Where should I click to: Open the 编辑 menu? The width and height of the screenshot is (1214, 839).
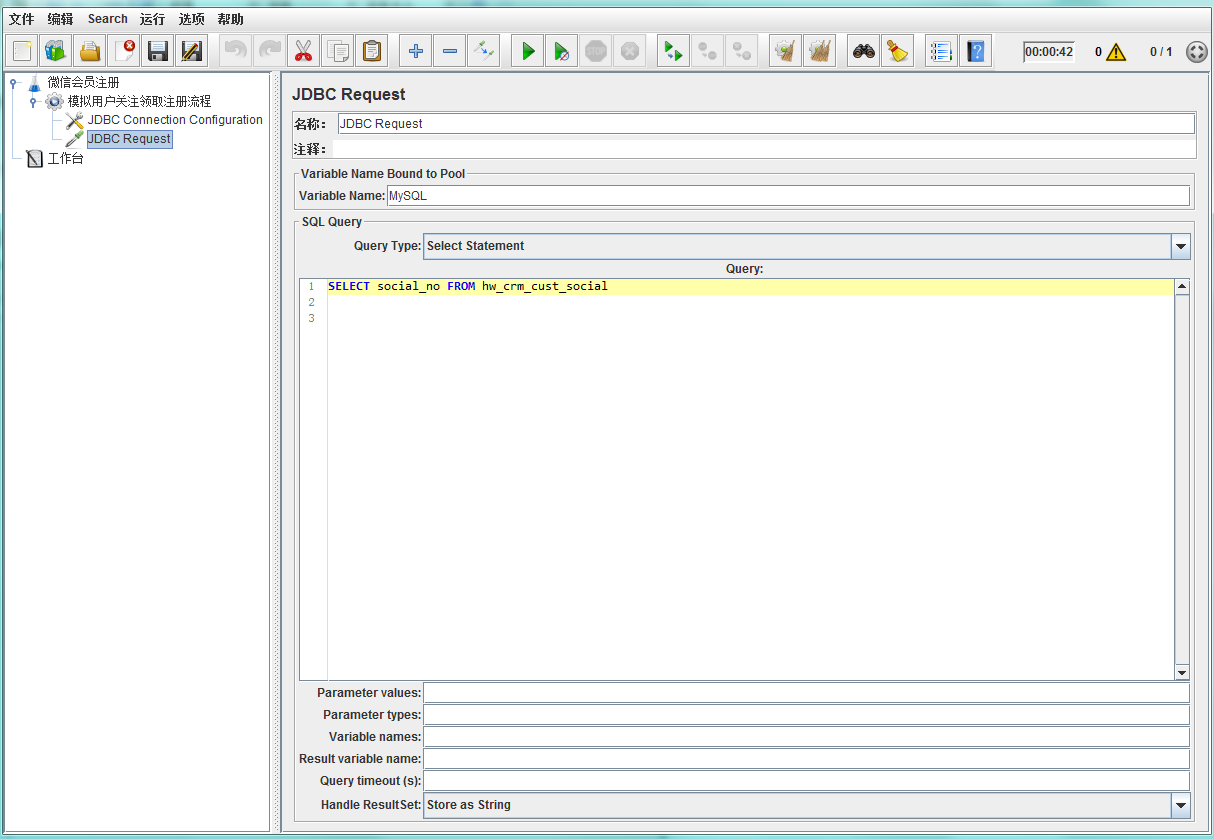coord(60,19)
